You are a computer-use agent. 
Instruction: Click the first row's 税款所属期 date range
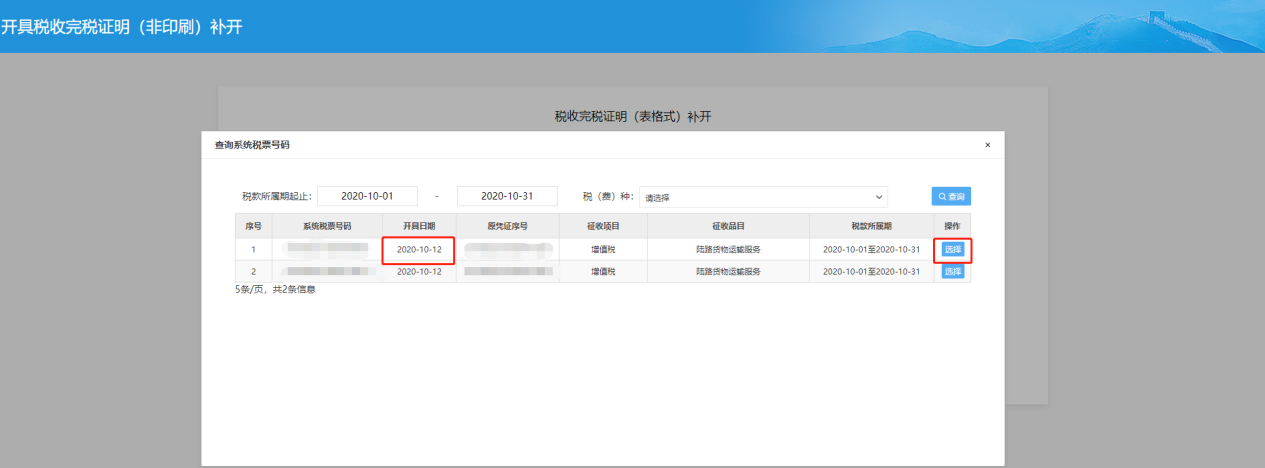[x=870, y=249]
